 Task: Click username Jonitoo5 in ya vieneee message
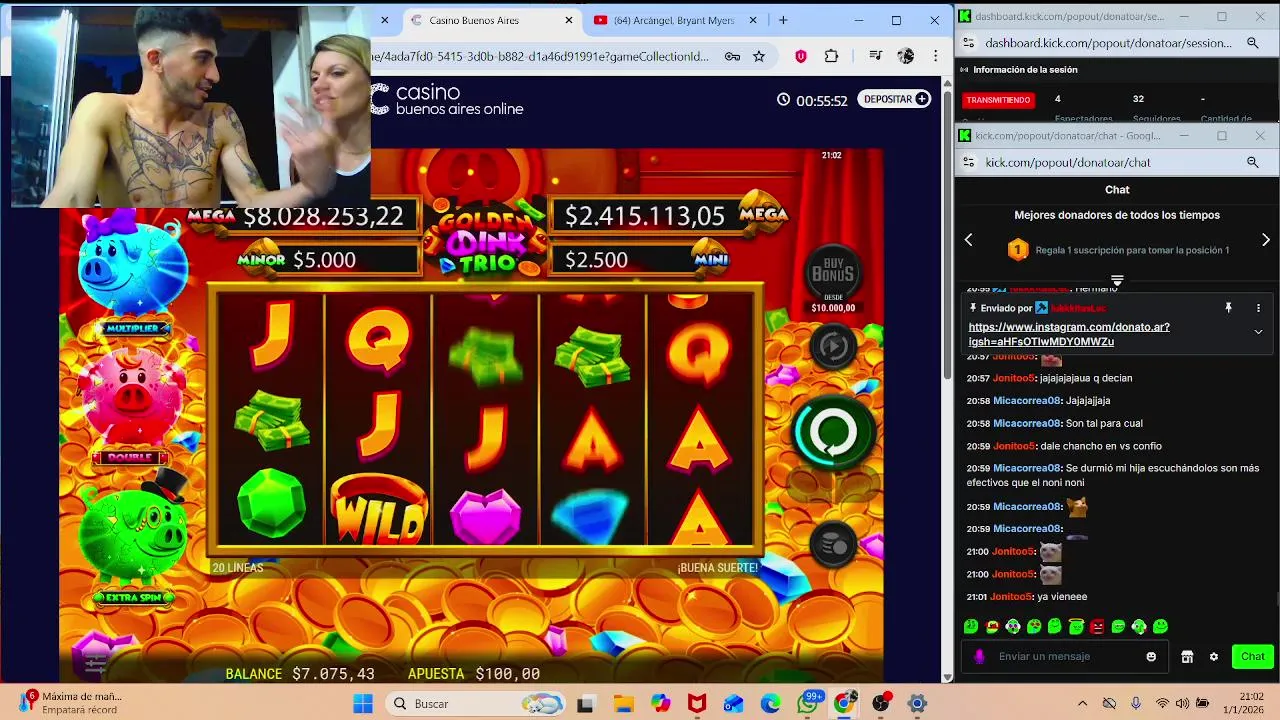click(x=1011, y=597)
